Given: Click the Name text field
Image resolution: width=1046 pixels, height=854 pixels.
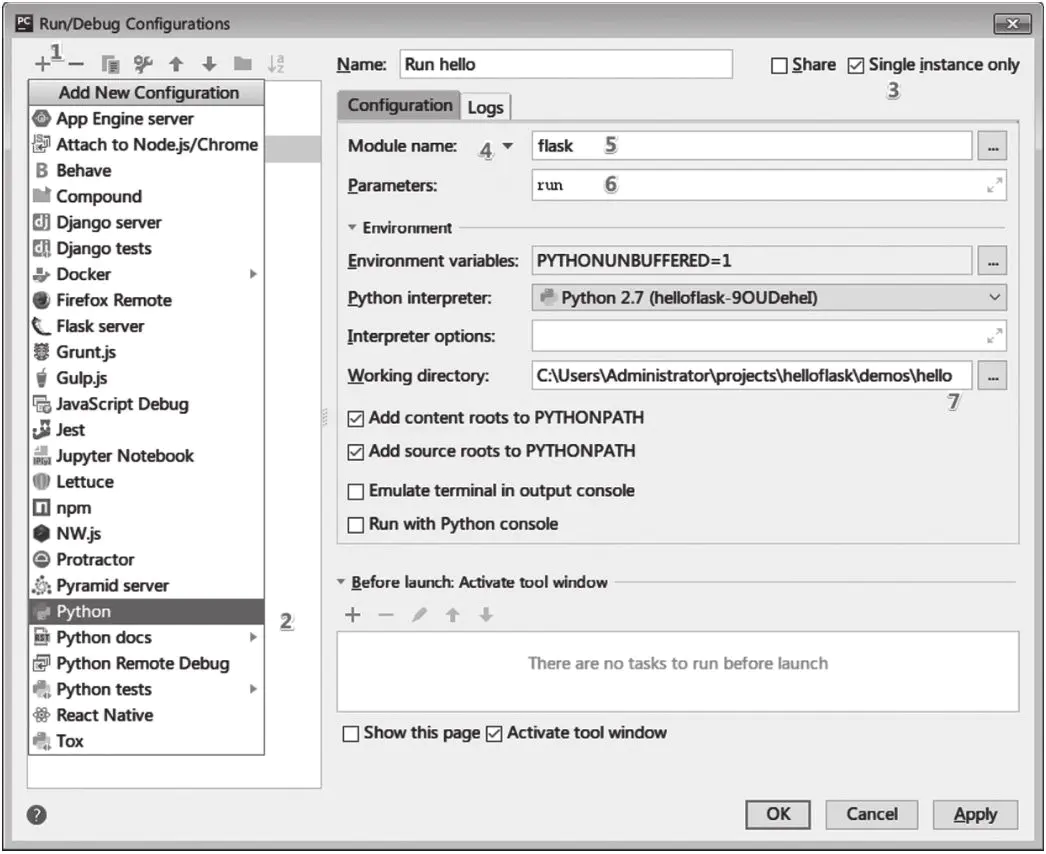Looking at the screenshot, I should 565,64.
